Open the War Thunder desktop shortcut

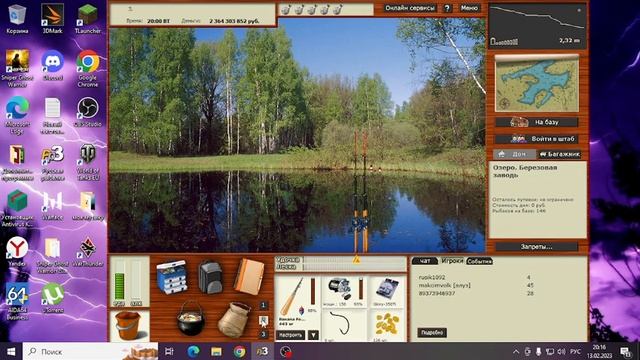(88, 251)
